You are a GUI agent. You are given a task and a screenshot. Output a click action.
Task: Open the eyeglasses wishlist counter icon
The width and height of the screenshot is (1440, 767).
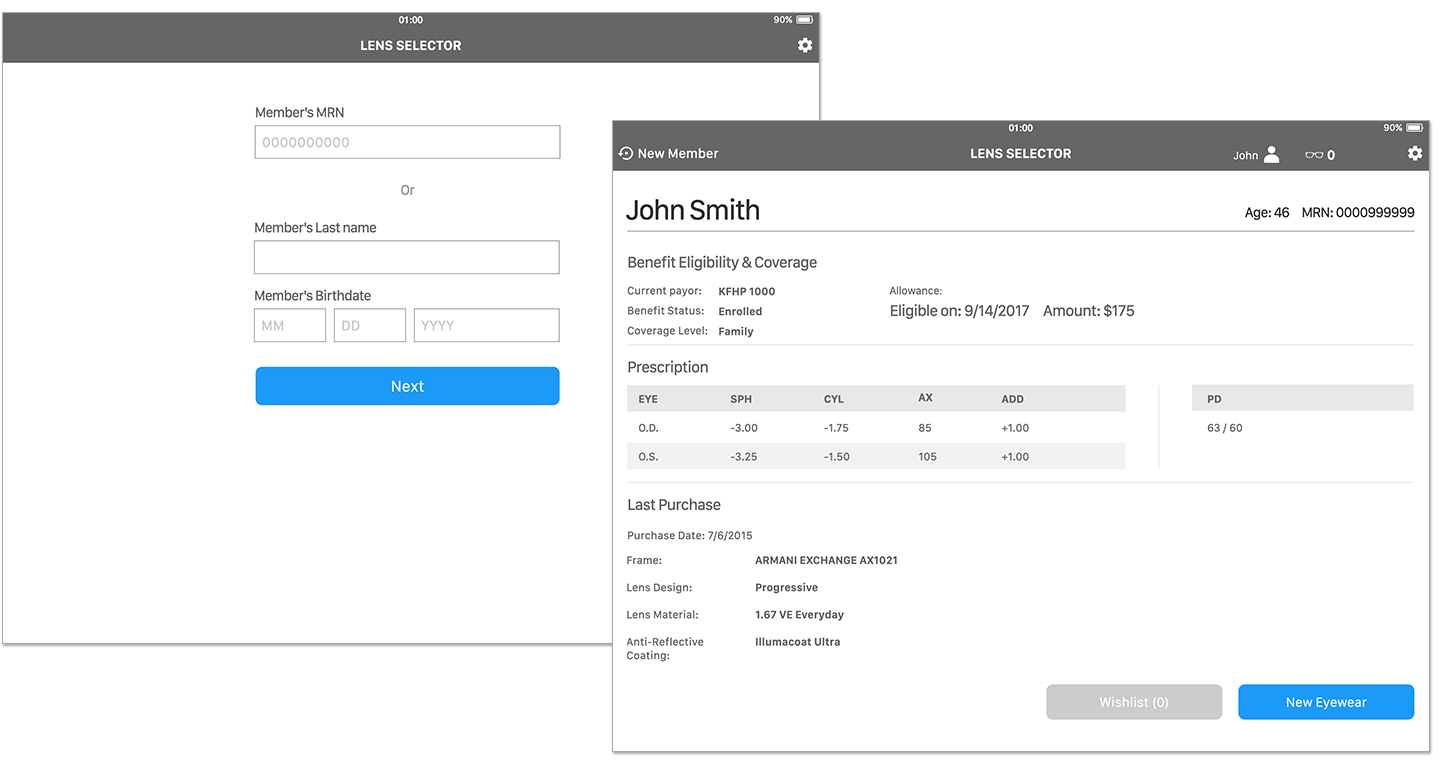pos(1314,155)
